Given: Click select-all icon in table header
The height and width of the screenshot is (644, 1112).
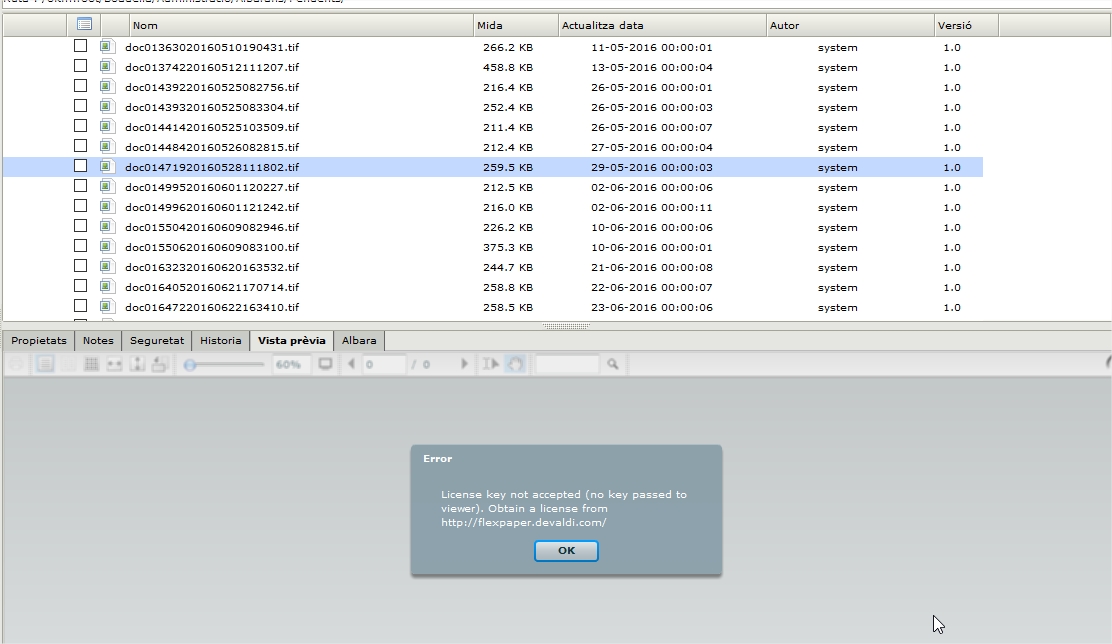Looking at the screenshot, I should [x=85, y=25].
